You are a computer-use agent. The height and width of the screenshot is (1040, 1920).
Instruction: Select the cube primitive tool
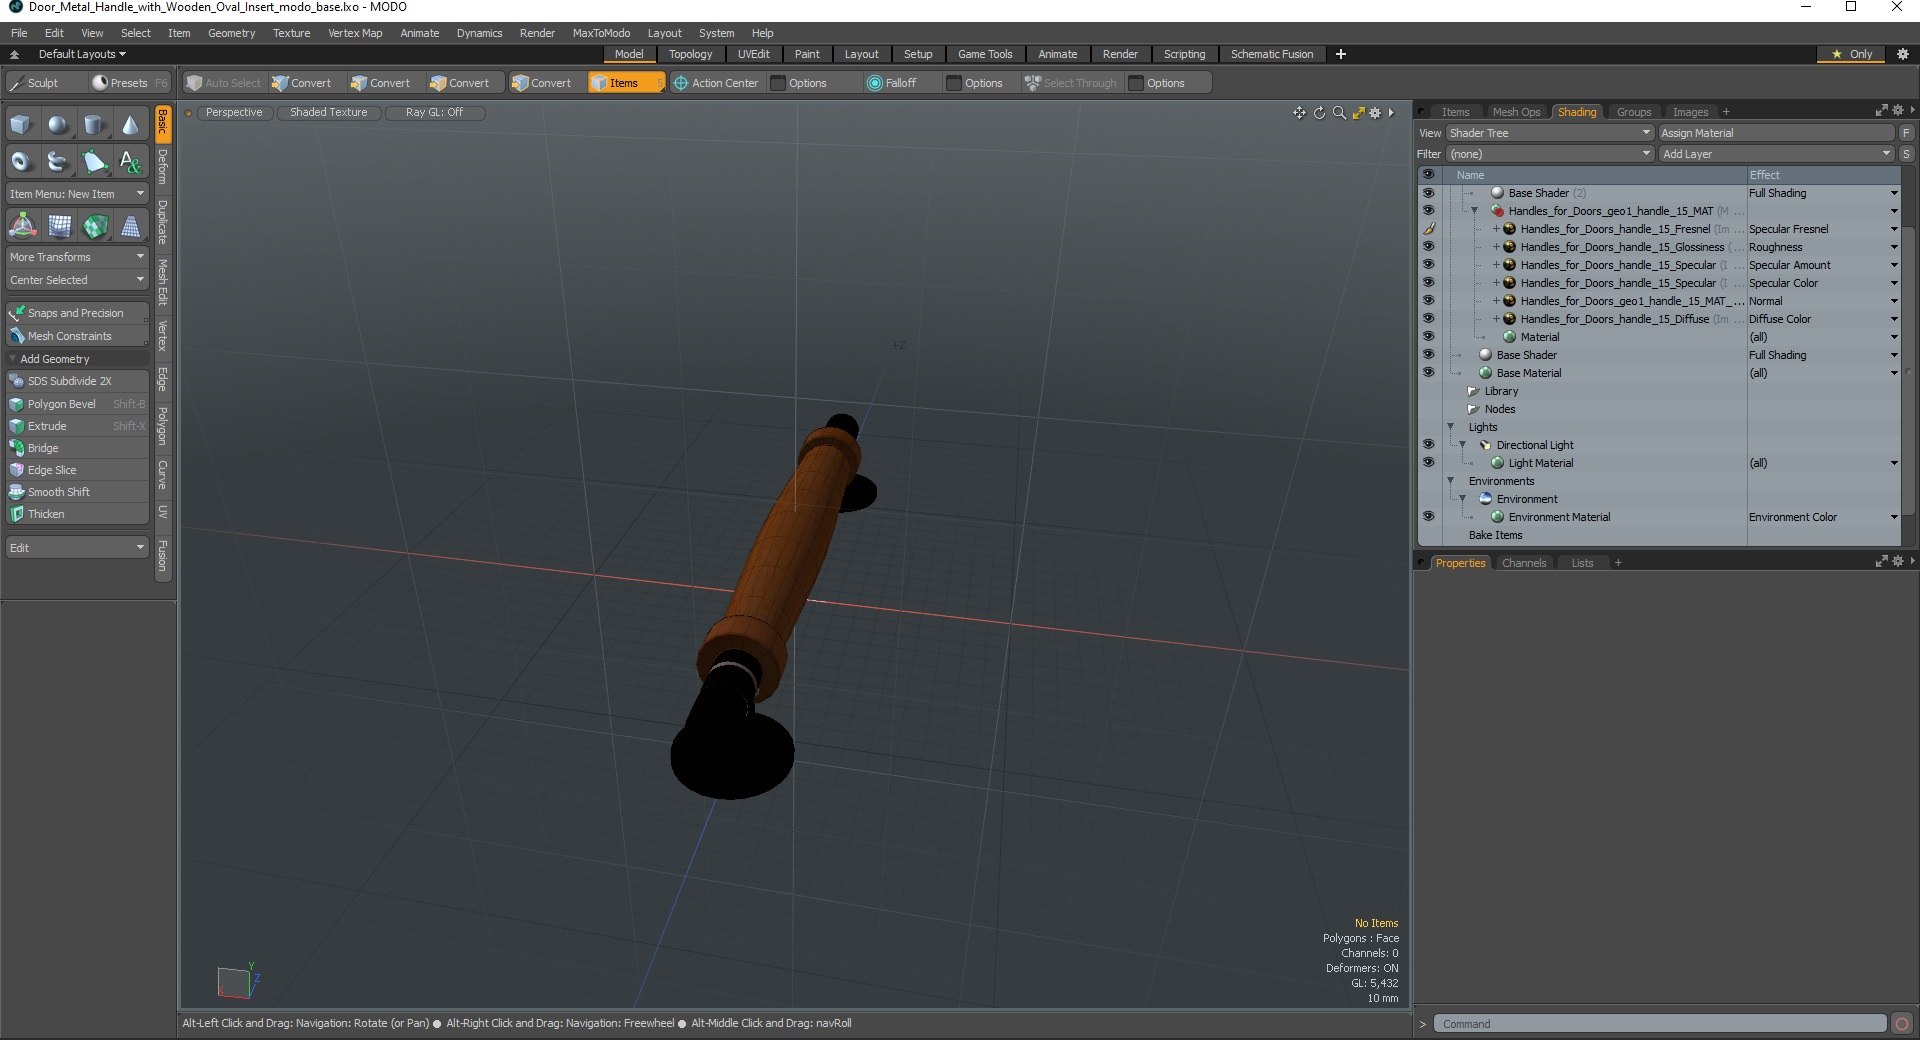pos(21,125)
